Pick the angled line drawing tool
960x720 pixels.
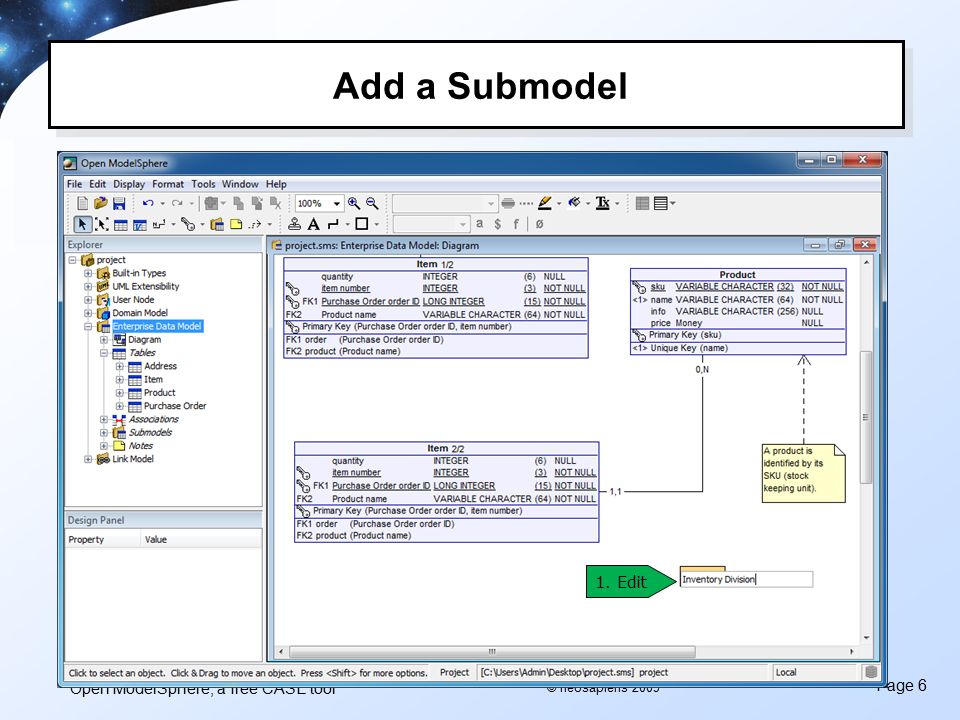click(333, 224)
